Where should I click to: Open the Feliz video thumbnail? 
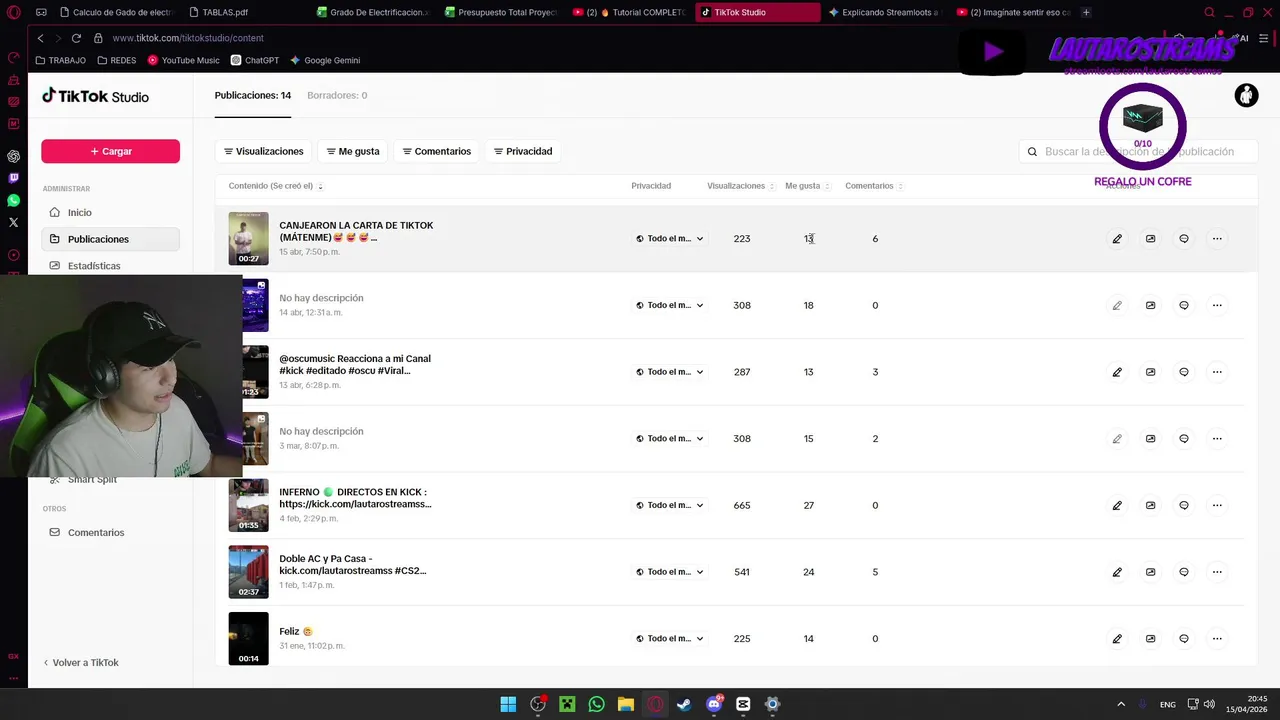pyautogui.click(x=248, y=638)
